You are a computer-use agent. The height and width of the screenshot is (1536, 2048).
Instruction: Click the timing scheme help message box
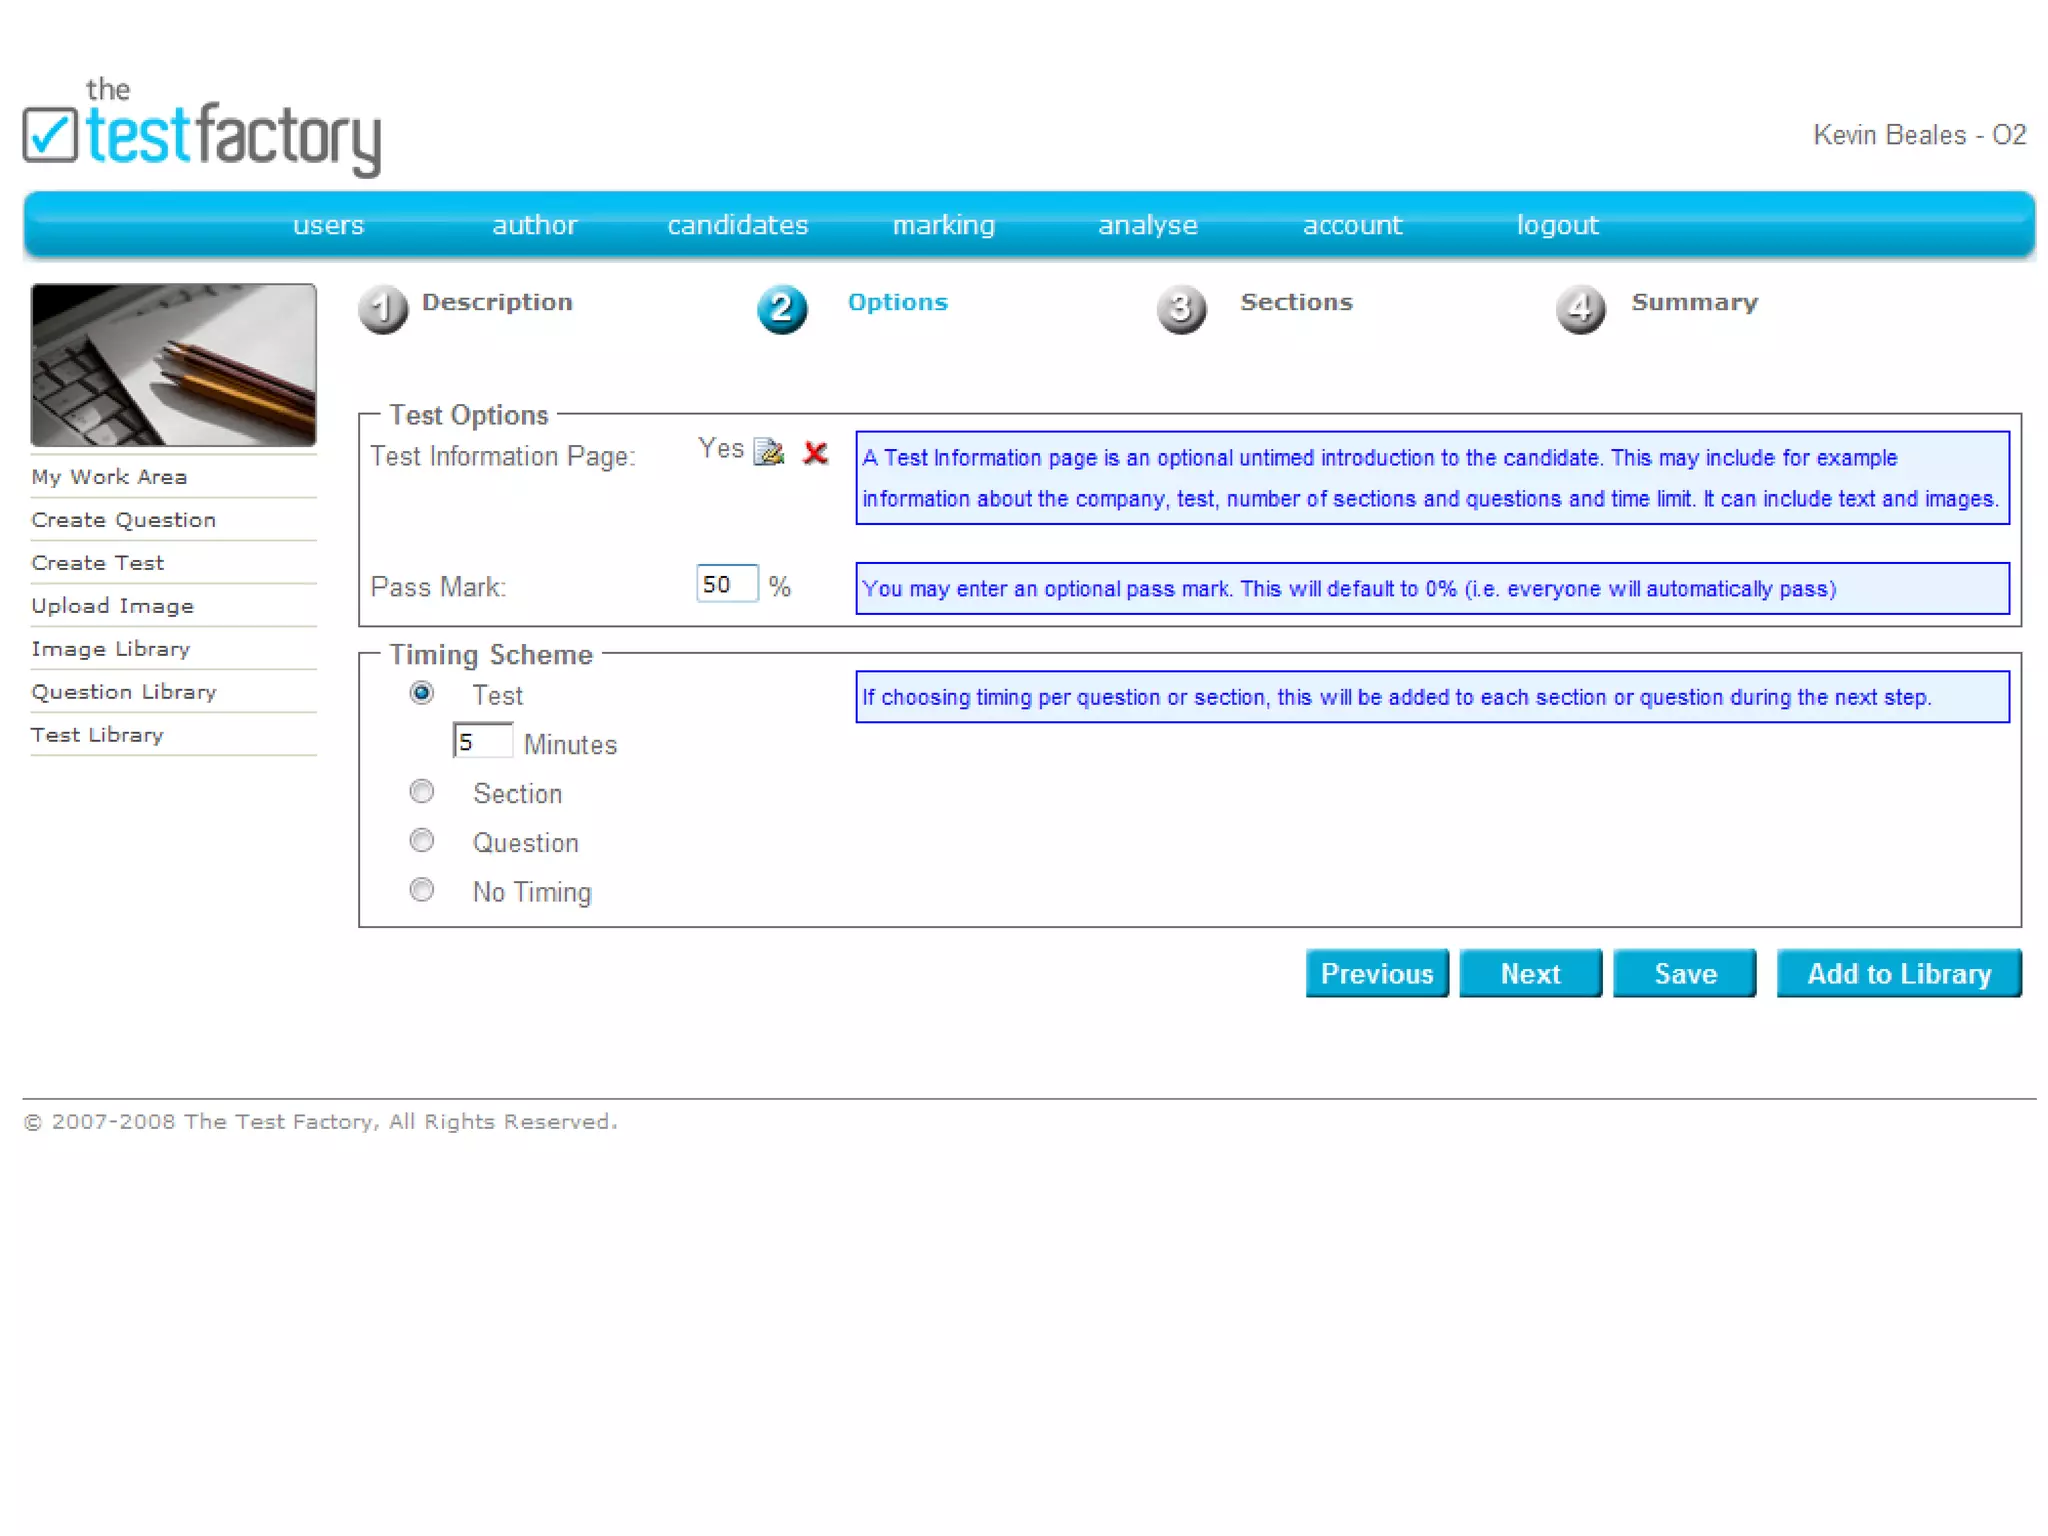pos(1432,697)
